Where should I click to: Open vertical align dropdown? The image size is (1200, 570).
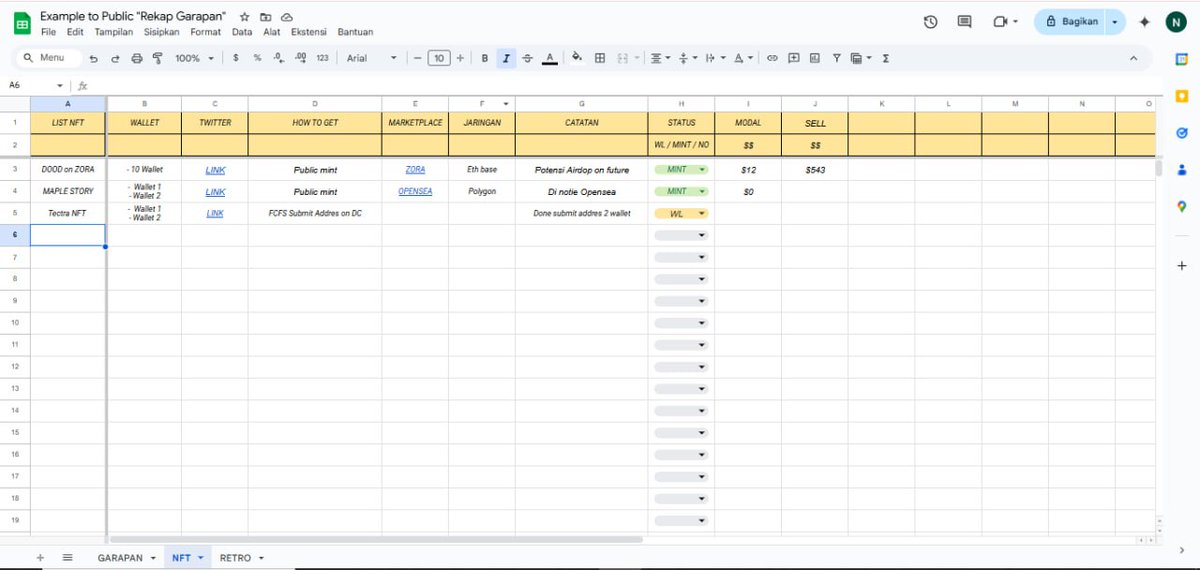pos(688,58)
